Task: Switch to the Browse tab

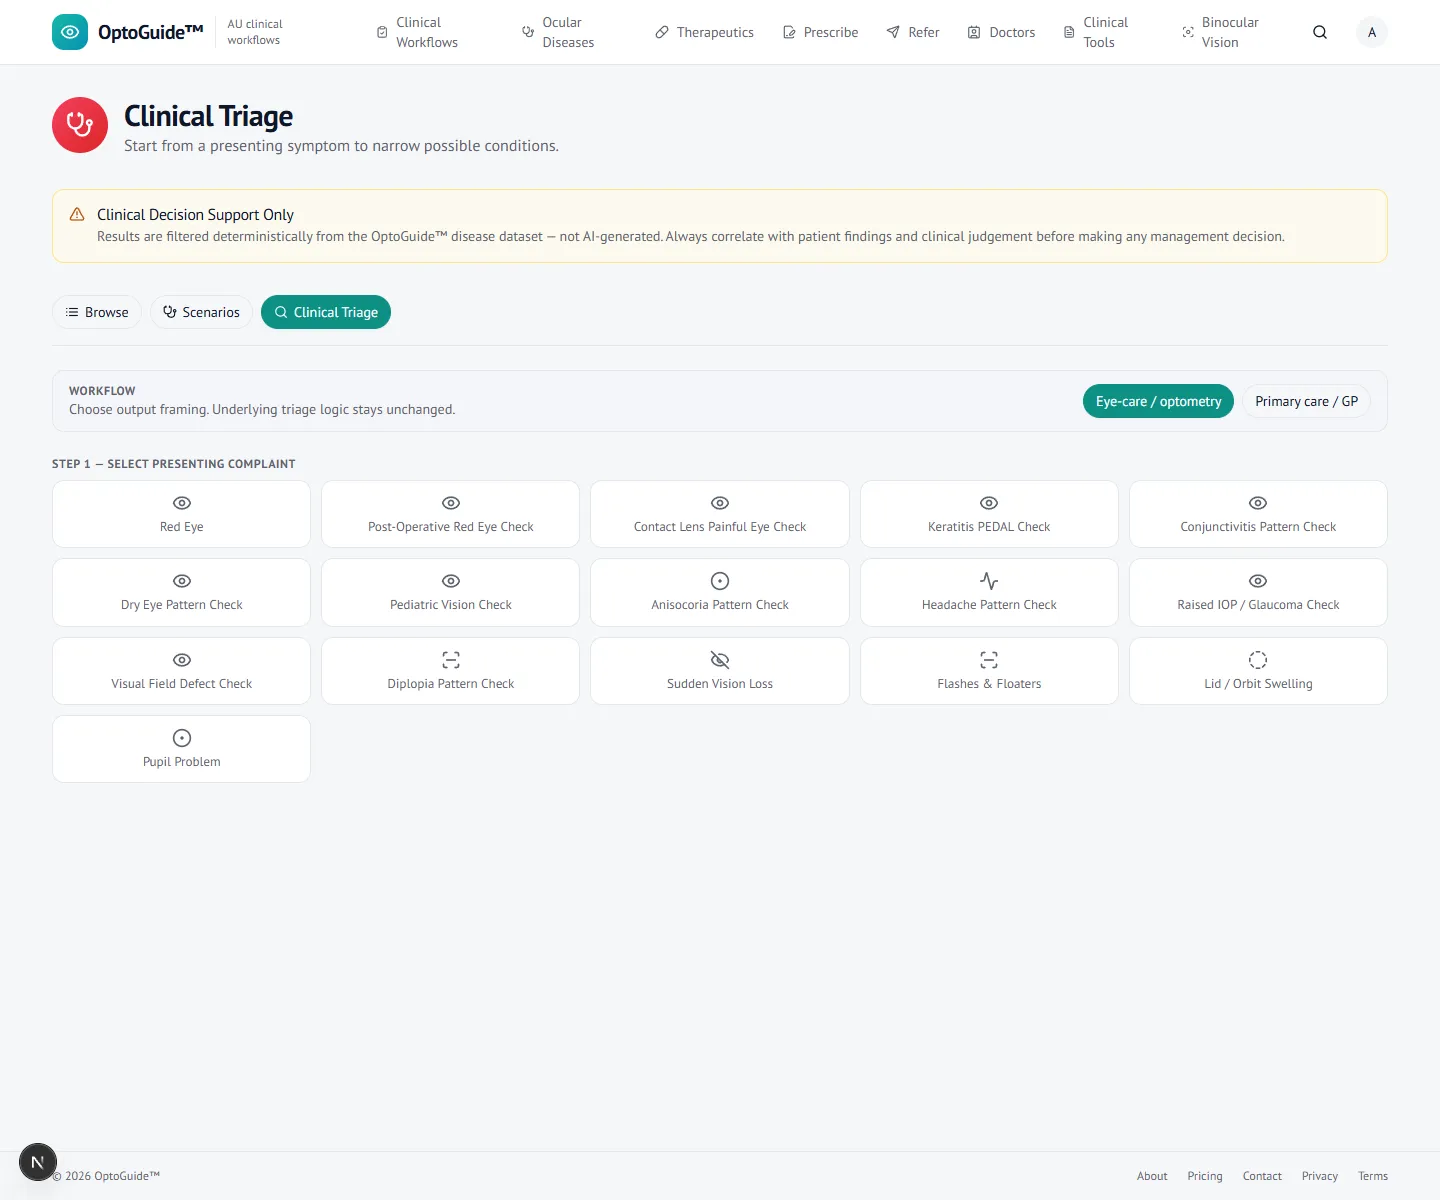Action: [97, 312]
